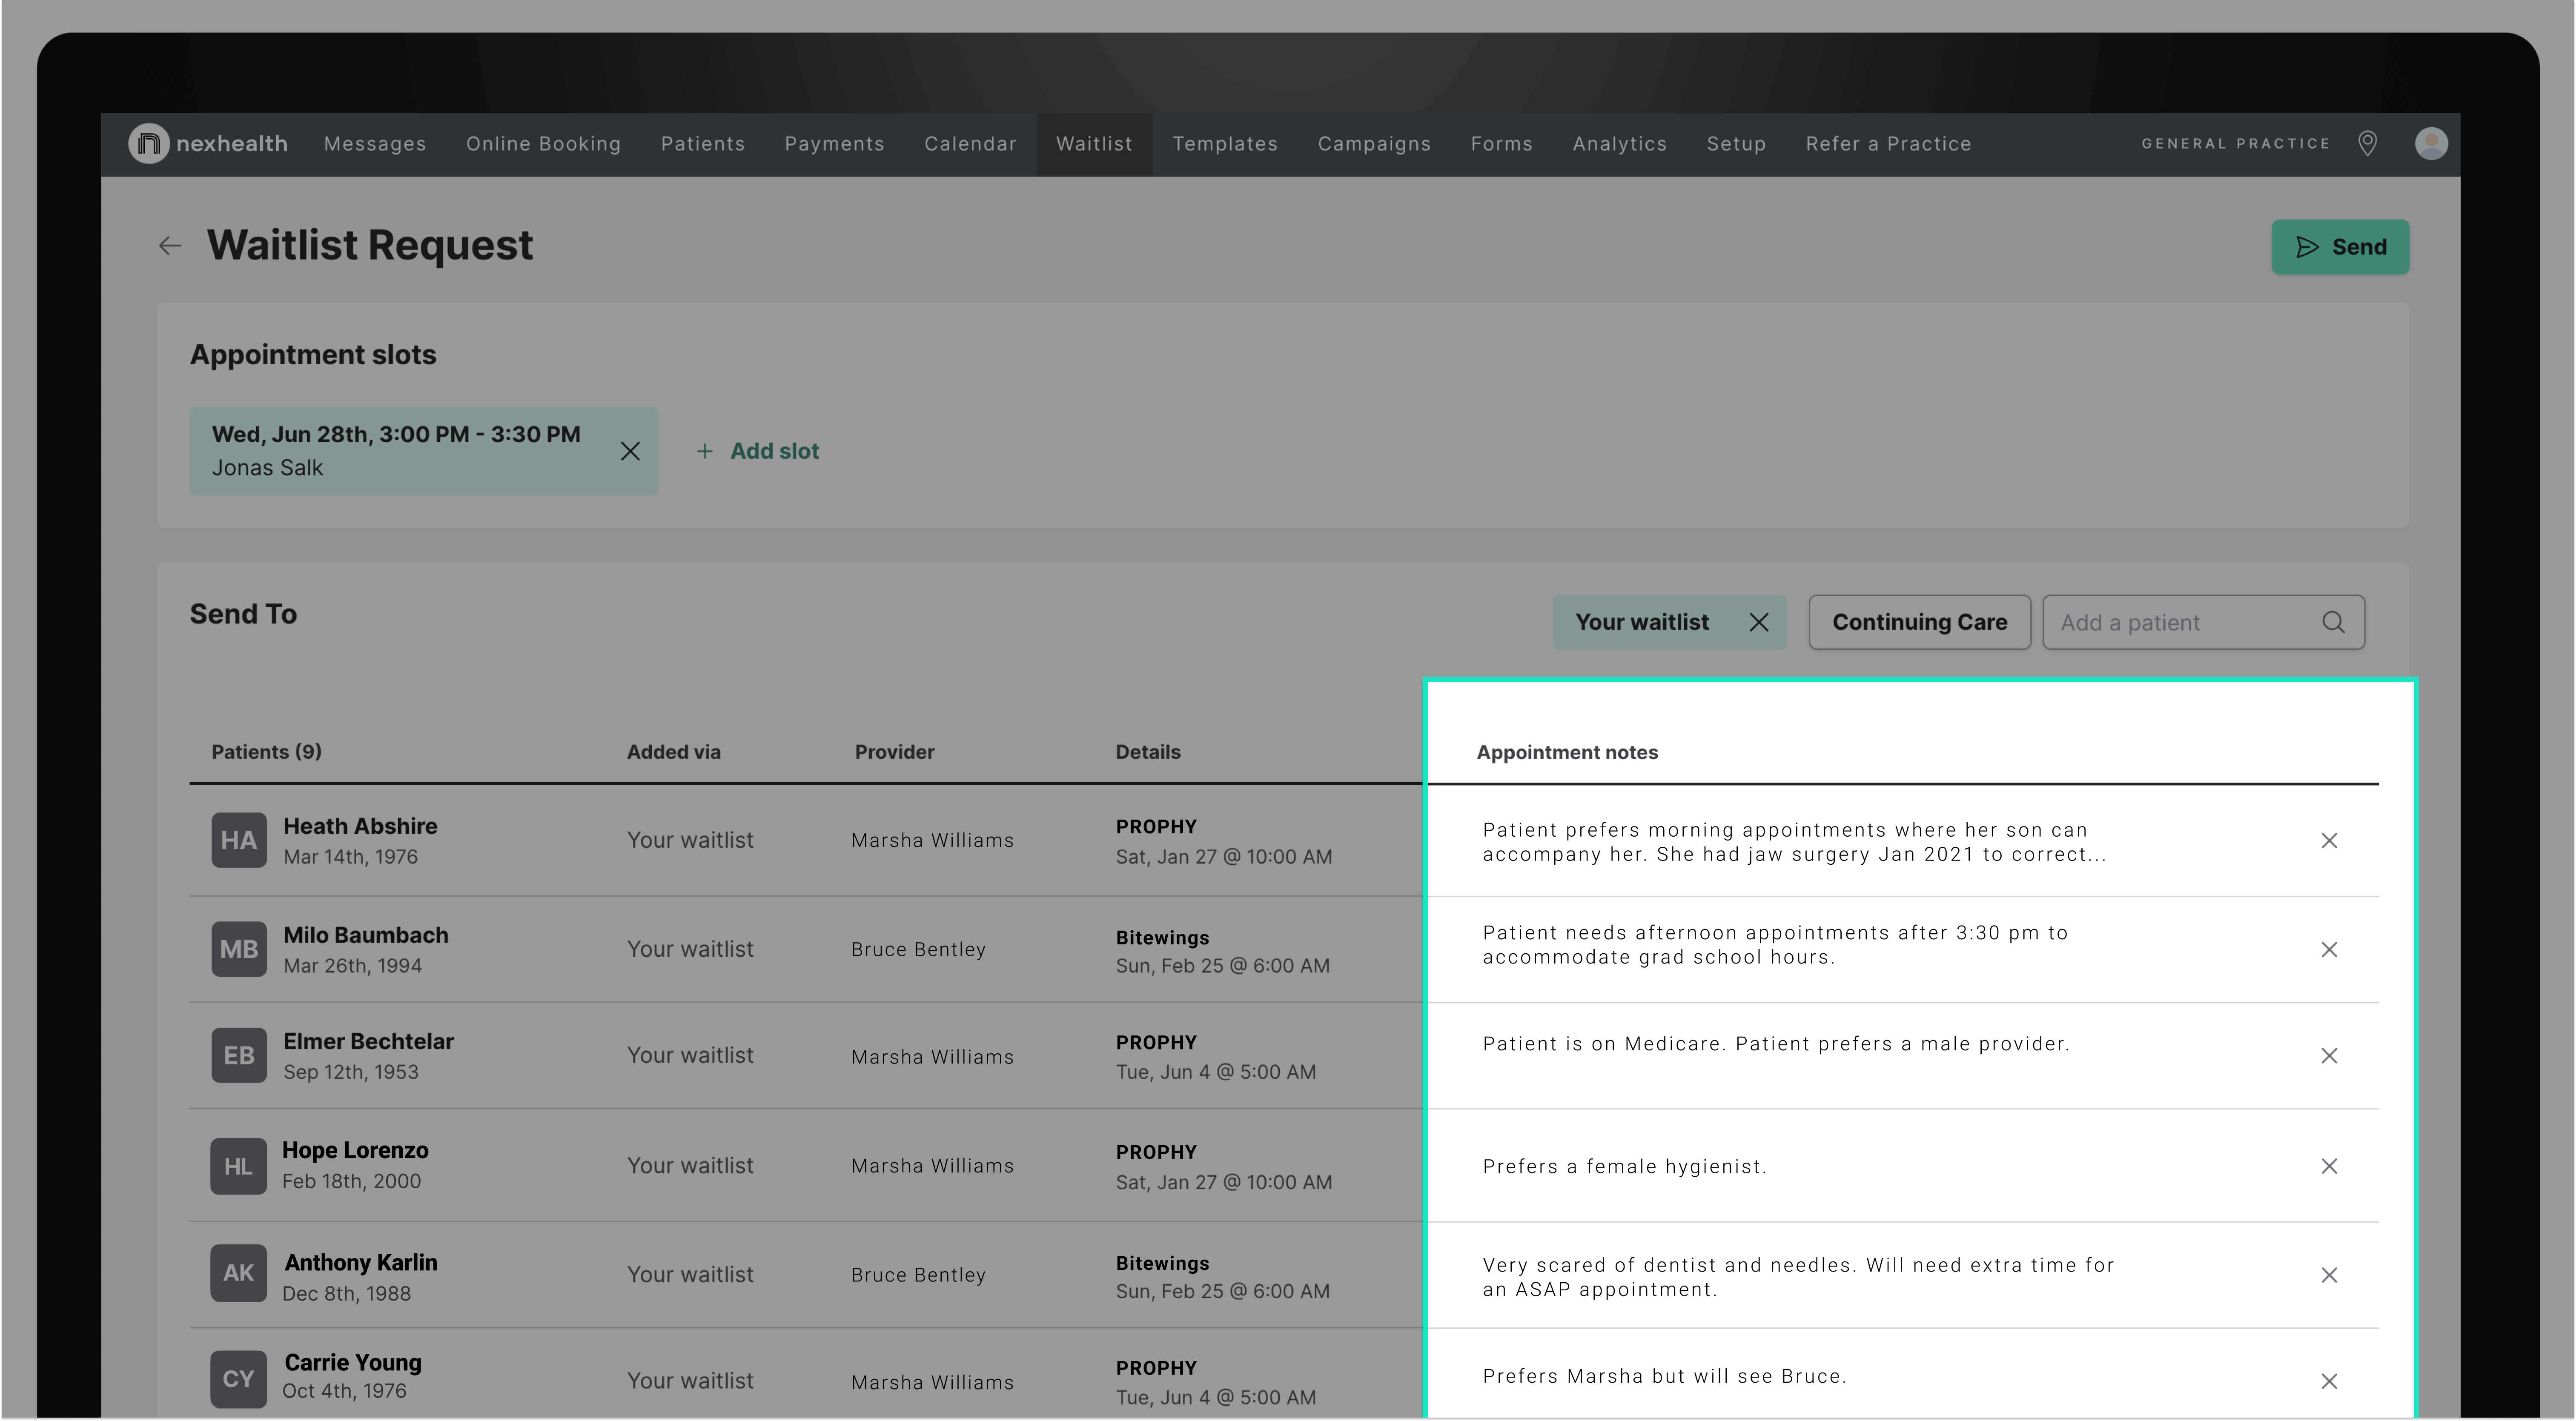Remove Heath Abshire from the list
Screen dimensions: 2576x1421
(2329, 841)
